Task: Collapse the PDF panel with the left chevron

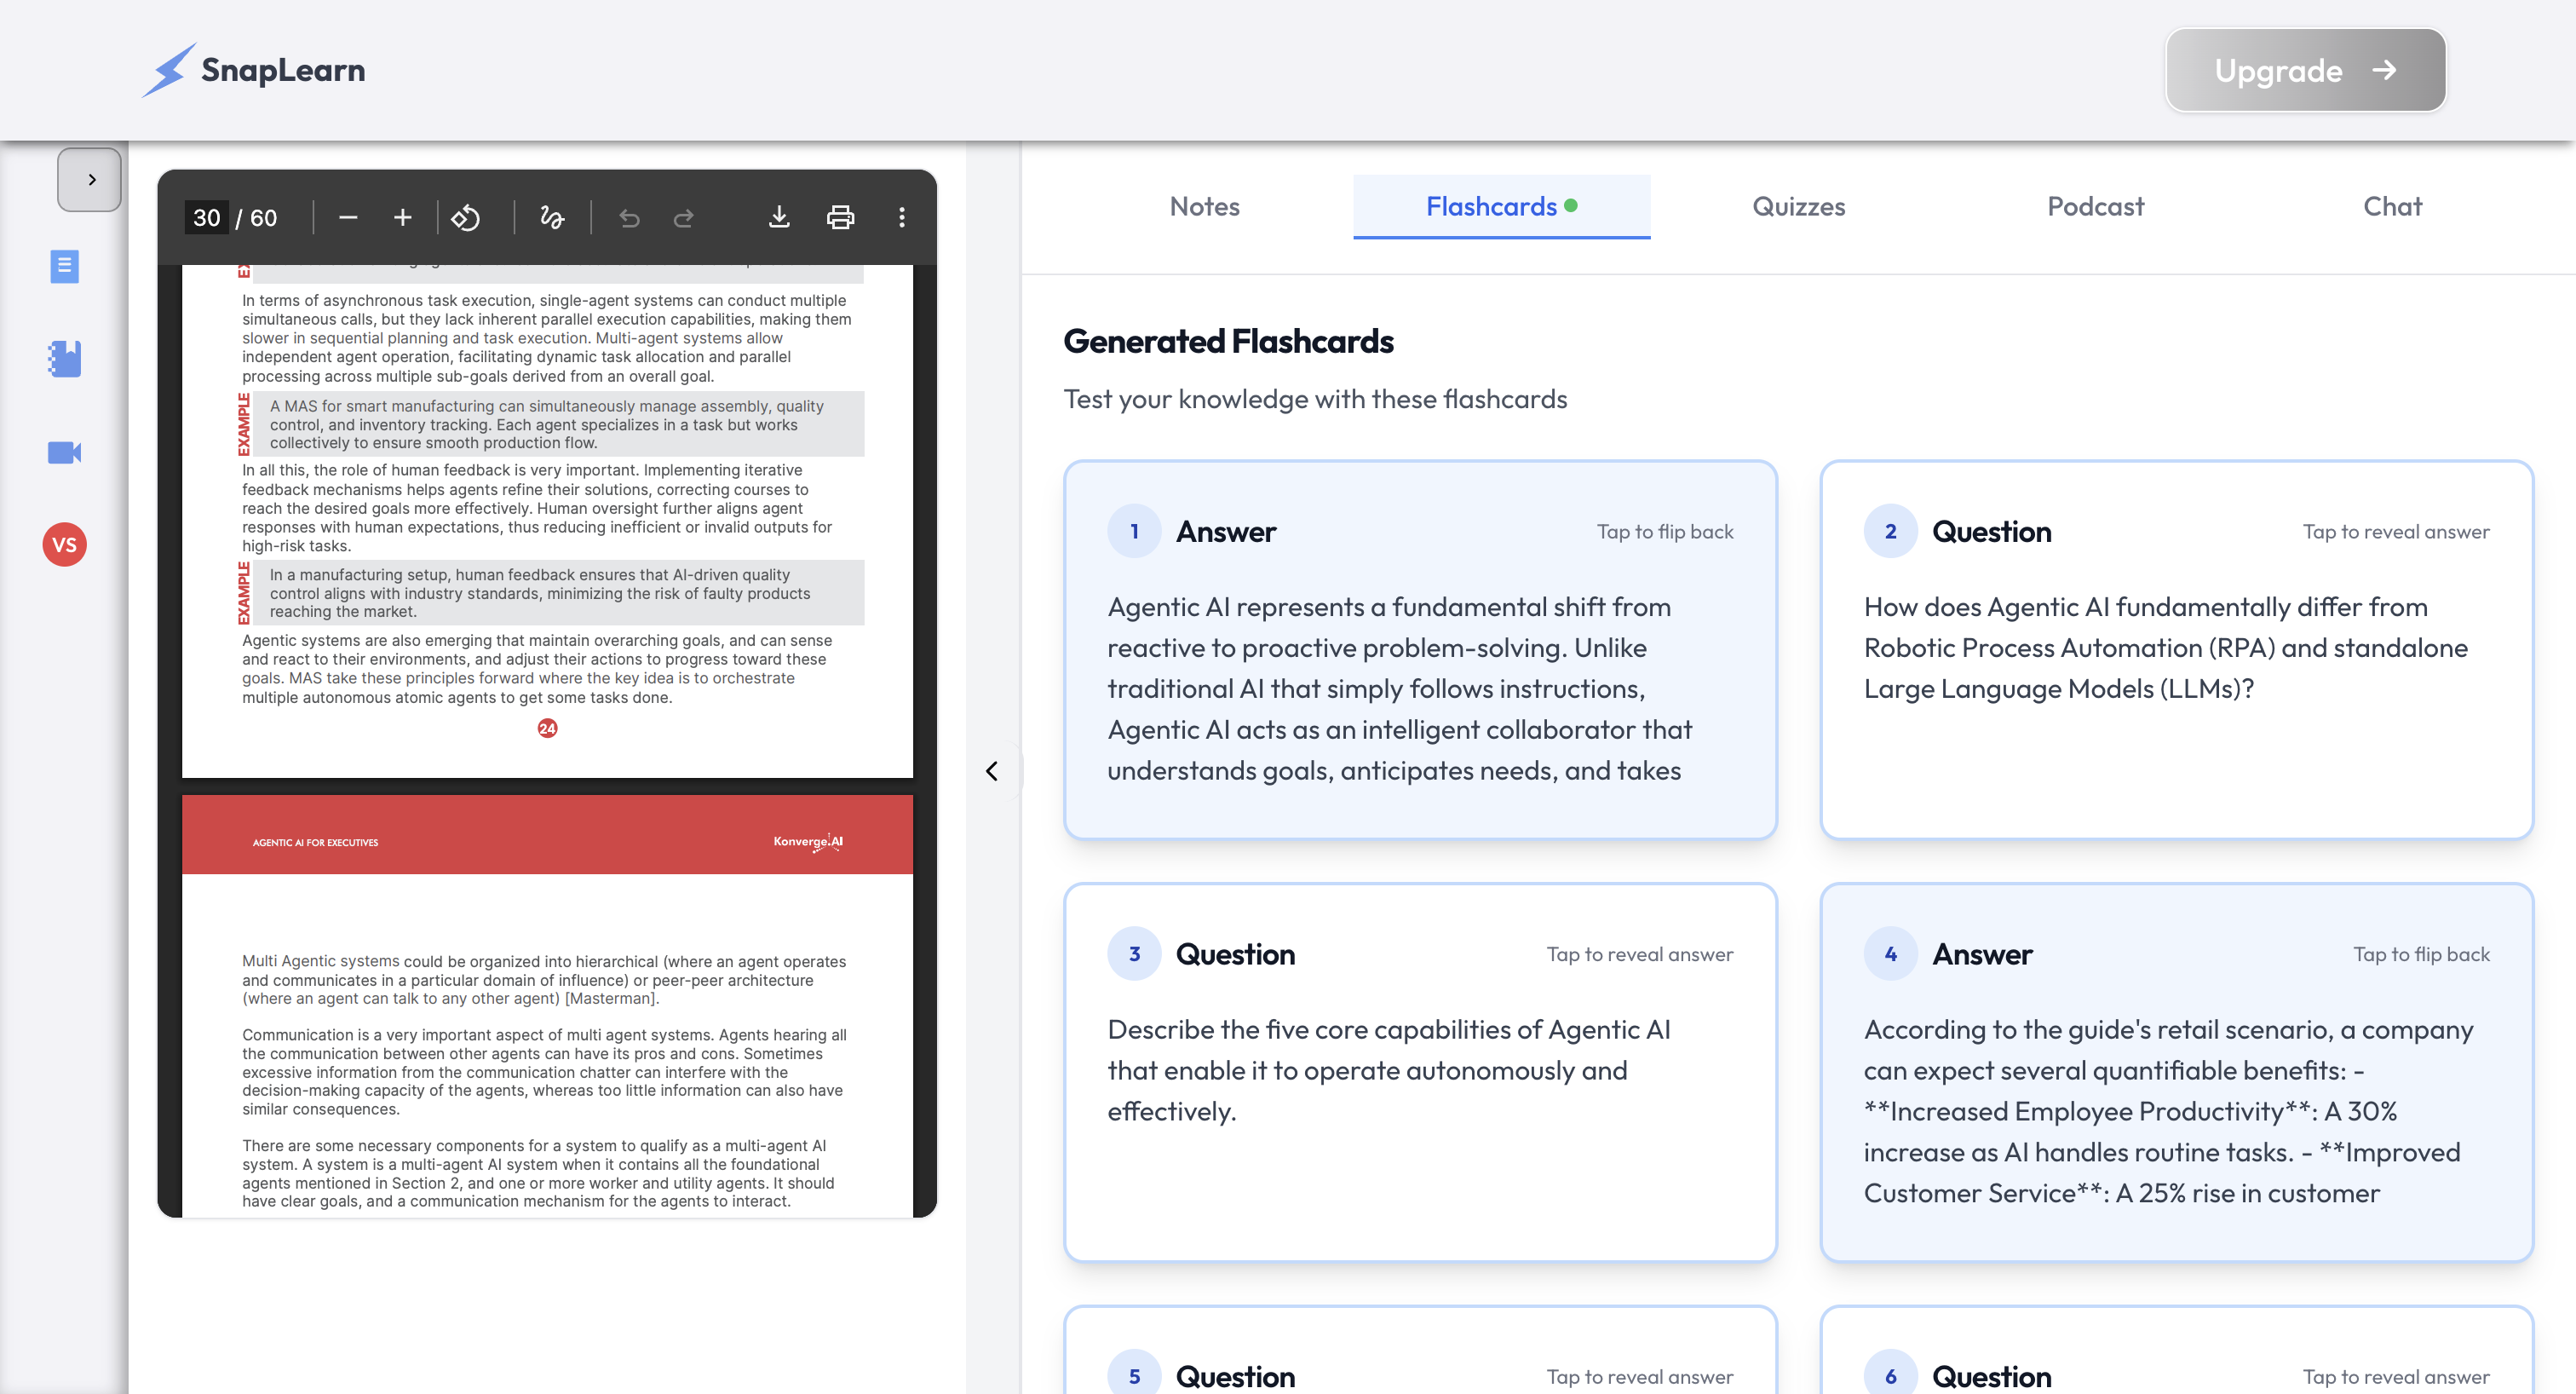Action: coord(991,771)
